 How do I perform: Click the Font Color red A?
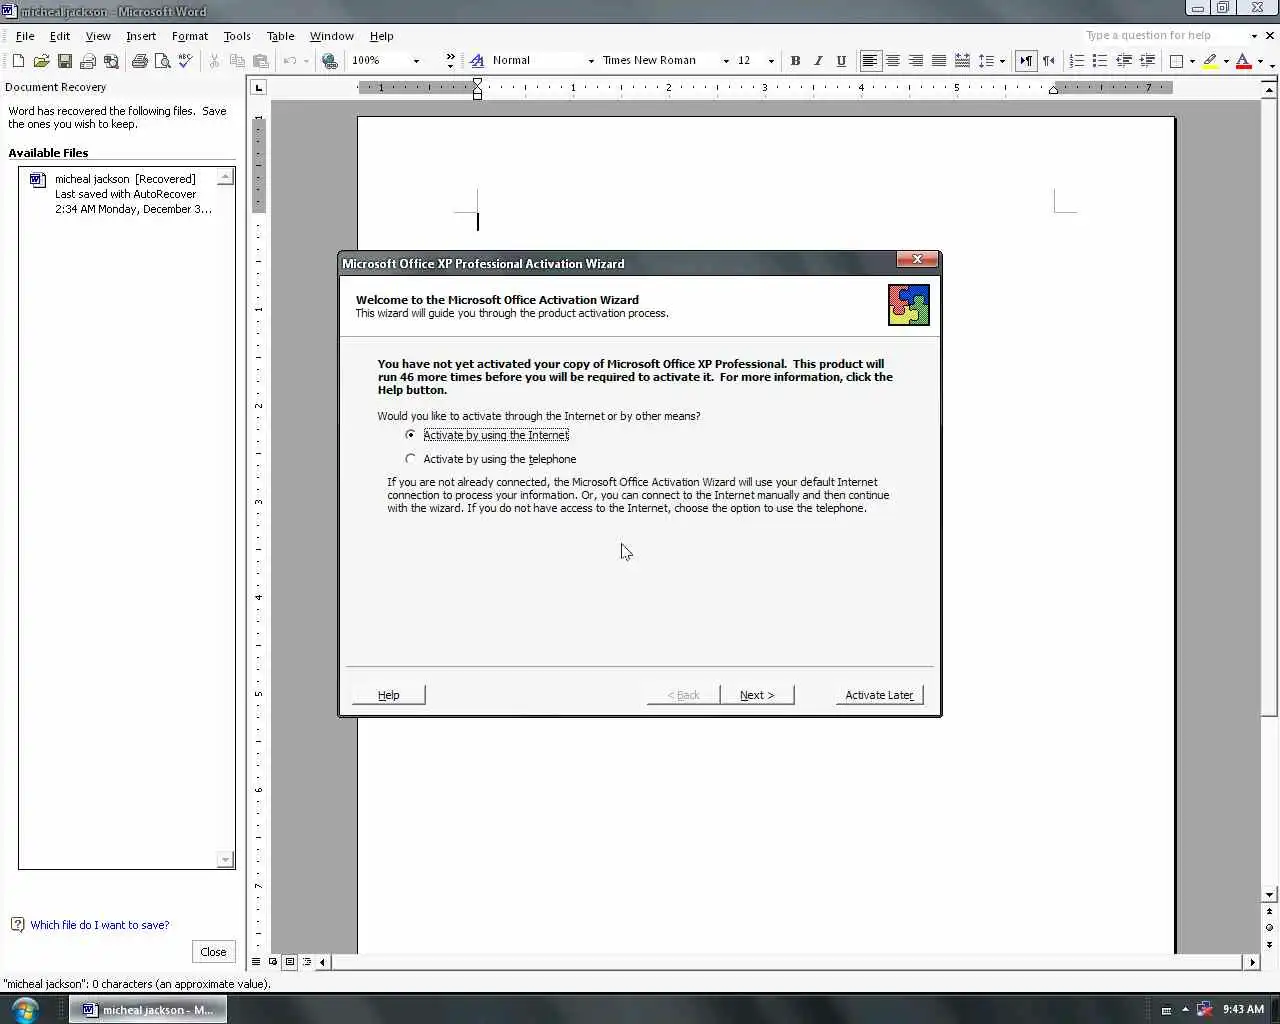click(x=1243, y=61)
